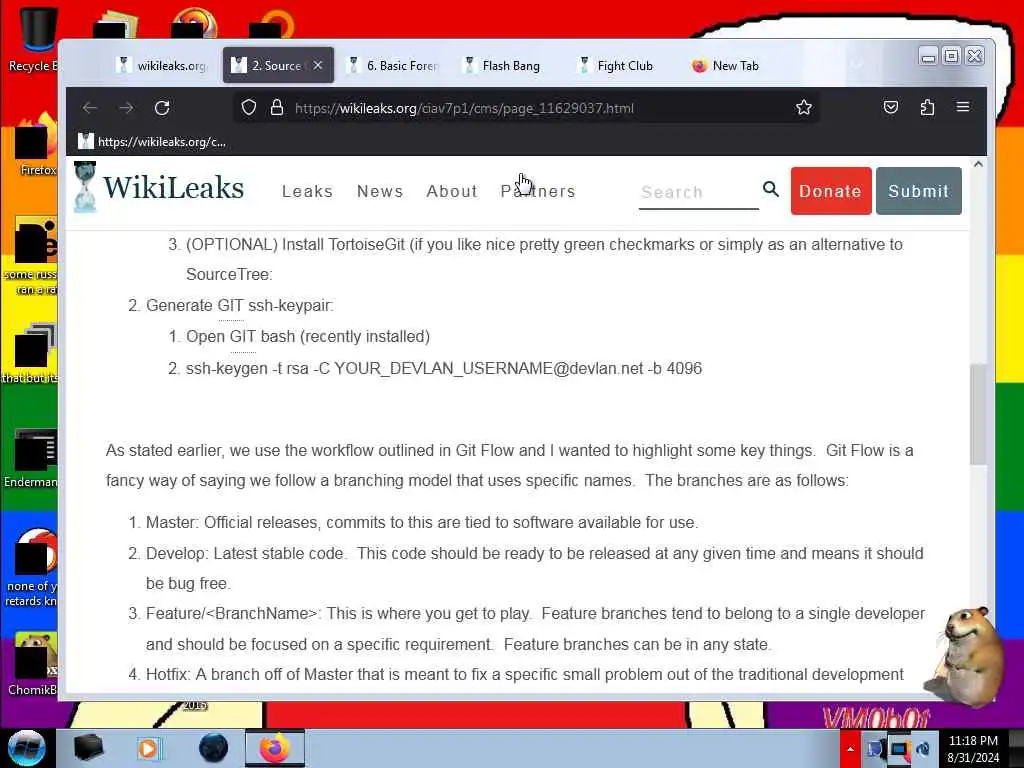This screenshot has height=768, width=1024.
Task: Click the WikiLeaks Search field
Action: [699, 192]
